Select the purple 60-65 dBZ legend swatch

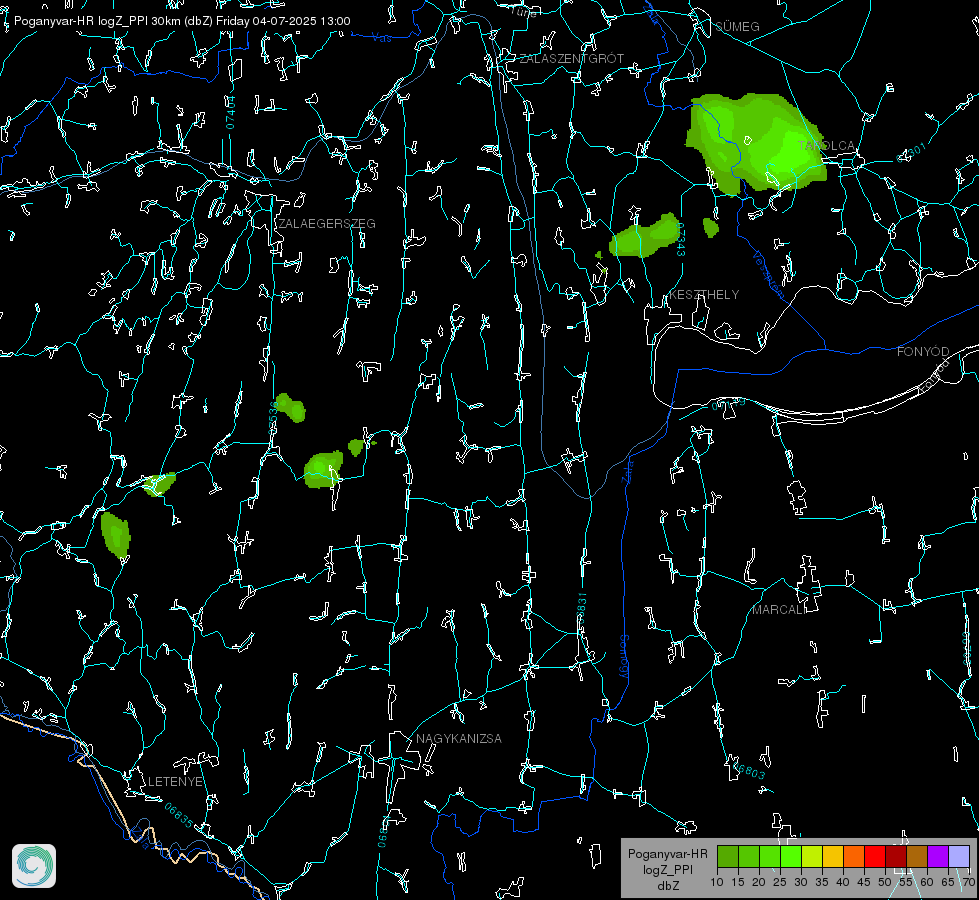coord(938,856)
